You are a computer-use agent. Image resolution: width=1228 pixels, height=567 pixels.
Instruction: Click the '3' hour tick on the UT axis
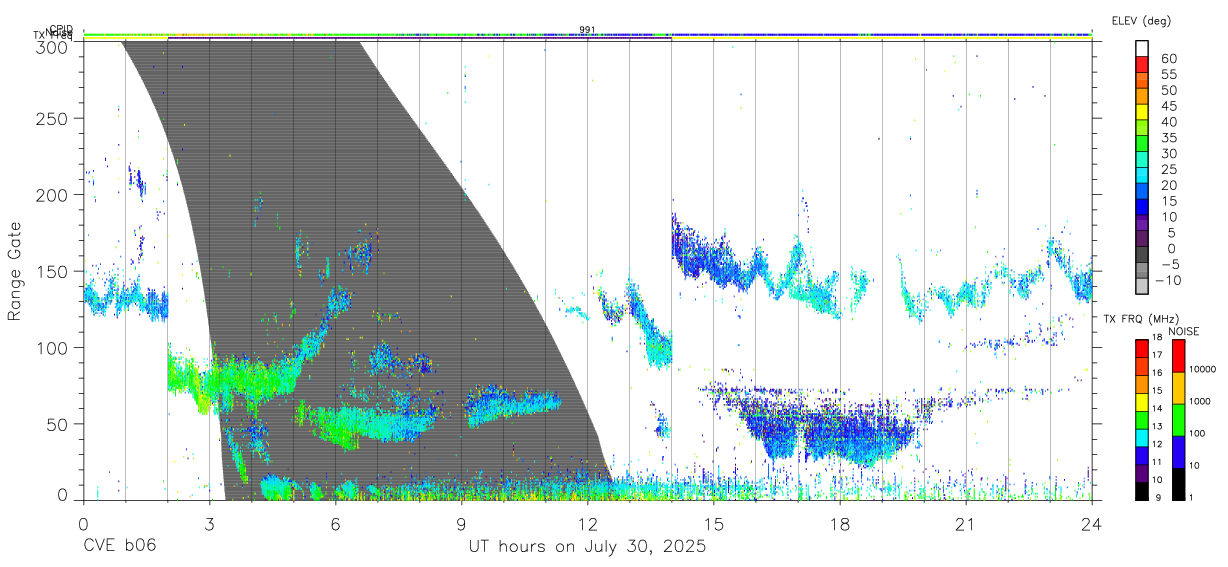pyautogui.click(x=209, y=523)
